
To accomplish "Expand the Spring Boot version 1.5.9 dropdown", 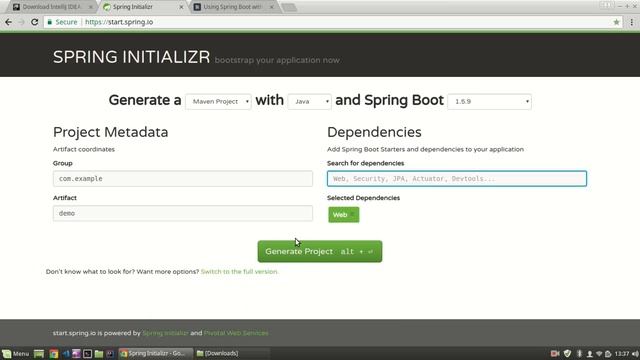I will [489, 102].
